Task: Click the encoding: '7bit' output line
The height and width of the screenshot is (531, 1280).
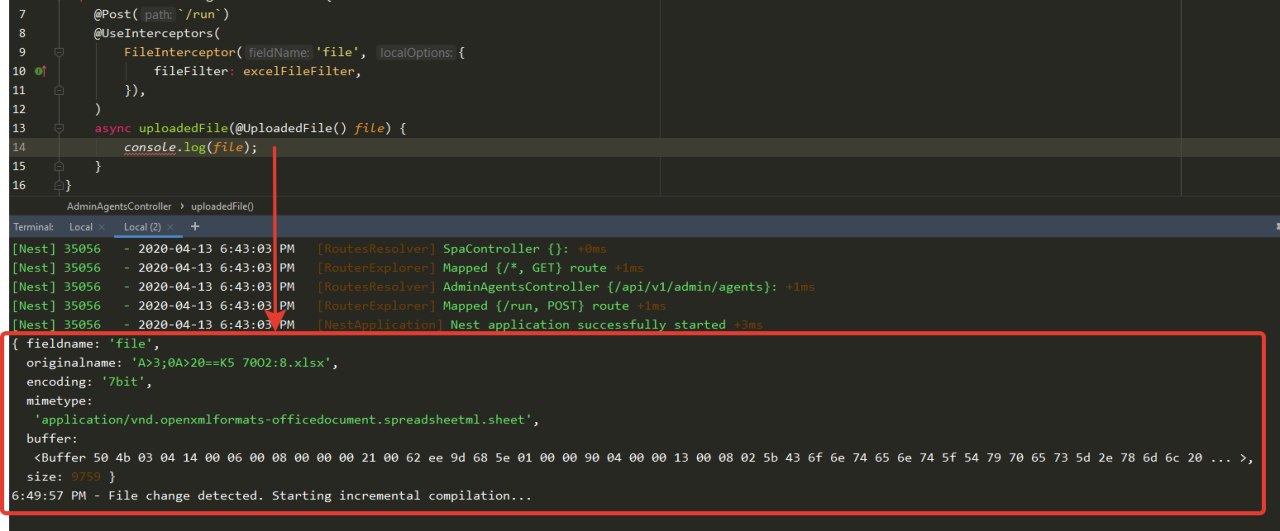Action: (87, 382)
